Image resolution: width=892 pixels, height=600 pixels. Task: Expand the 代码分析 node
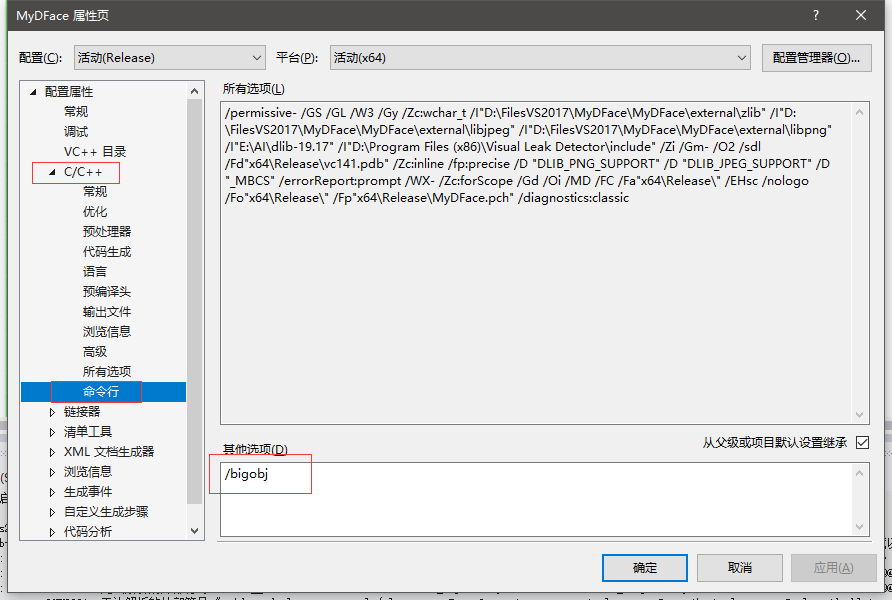pos(52,532)
